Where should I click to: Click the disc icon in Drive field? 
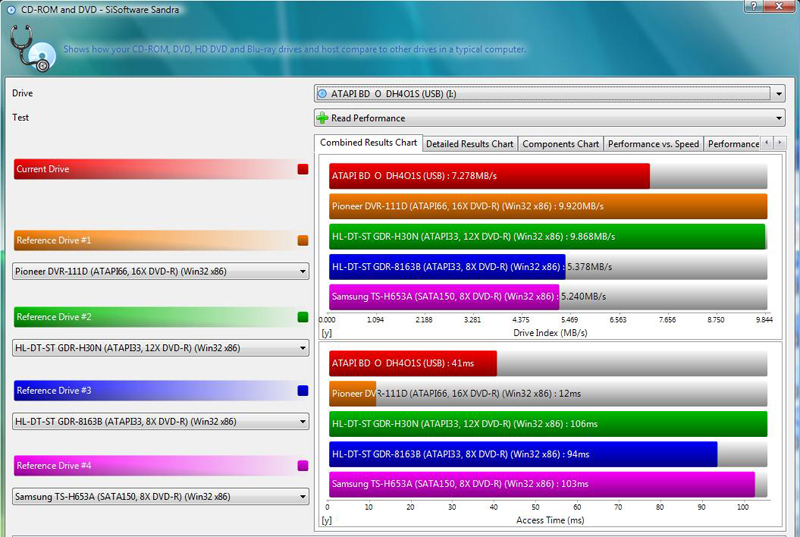[322, 94]
